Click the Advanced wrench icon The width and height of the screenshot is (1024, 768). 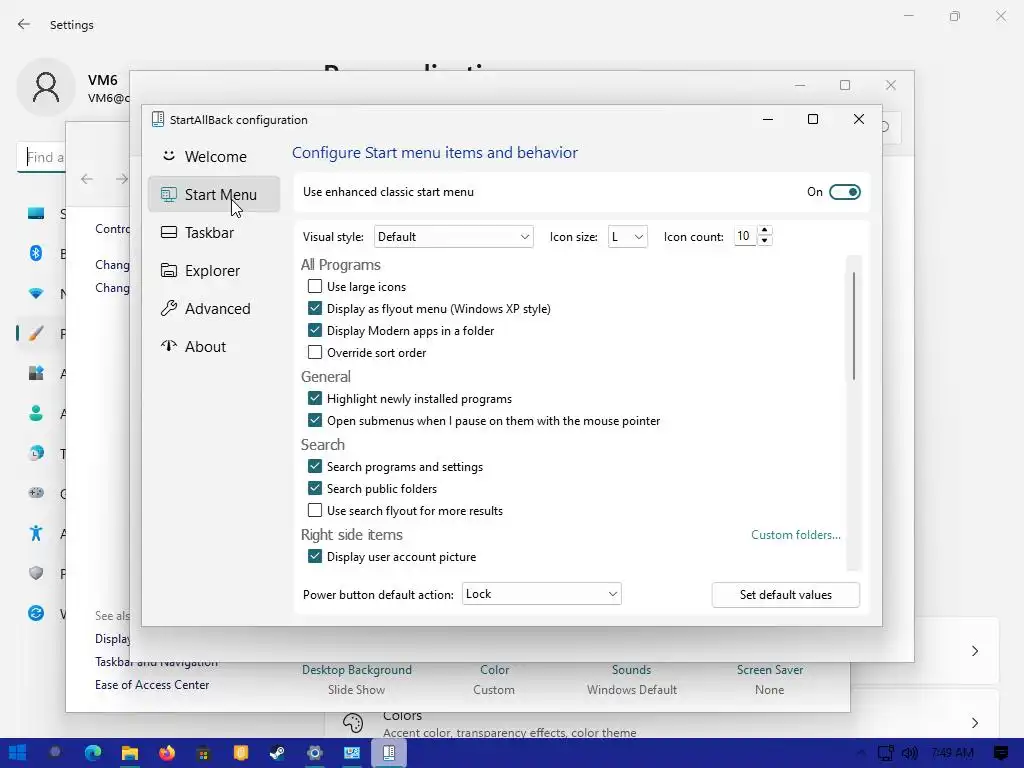point(168,308)
